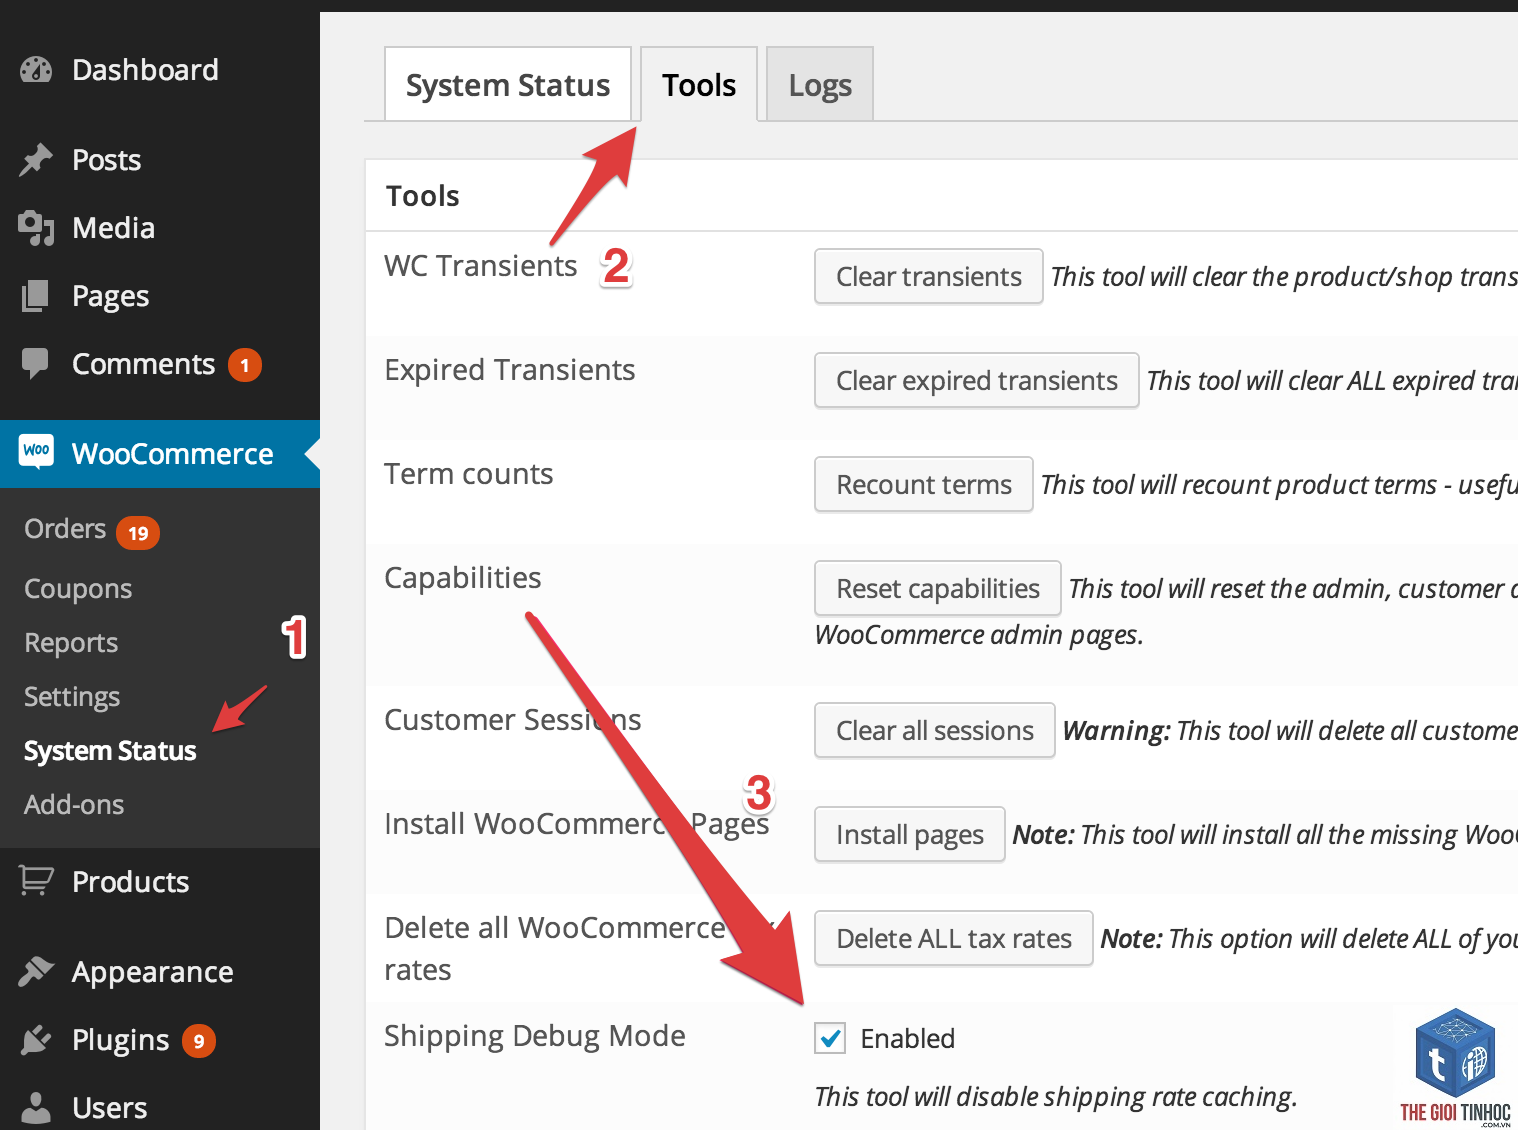Select the Tools tab

point(699,85)
